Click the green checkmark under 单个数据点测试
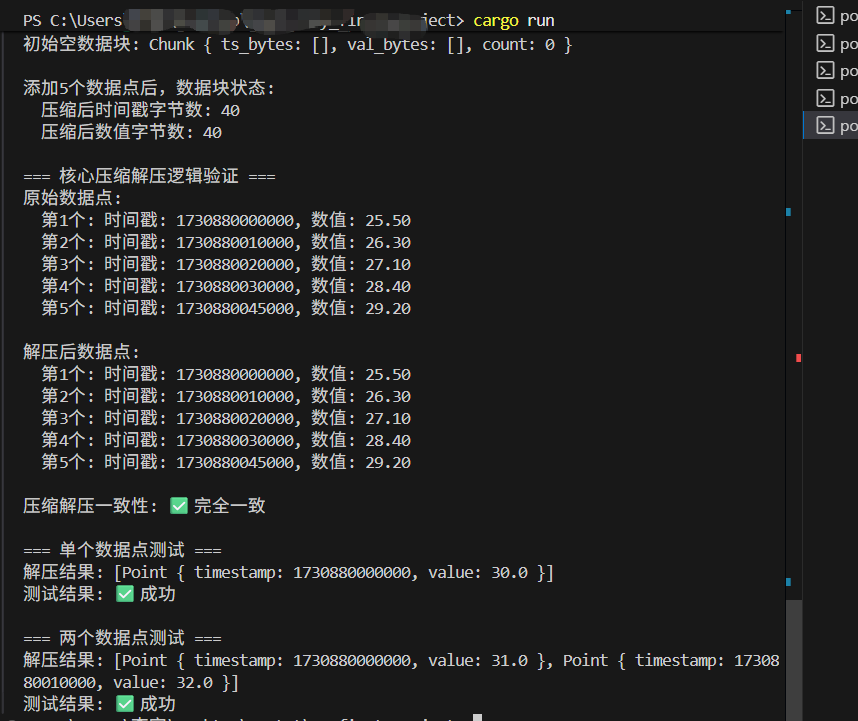This screenshot has width=858, height=721. click(x=125, y=594)
